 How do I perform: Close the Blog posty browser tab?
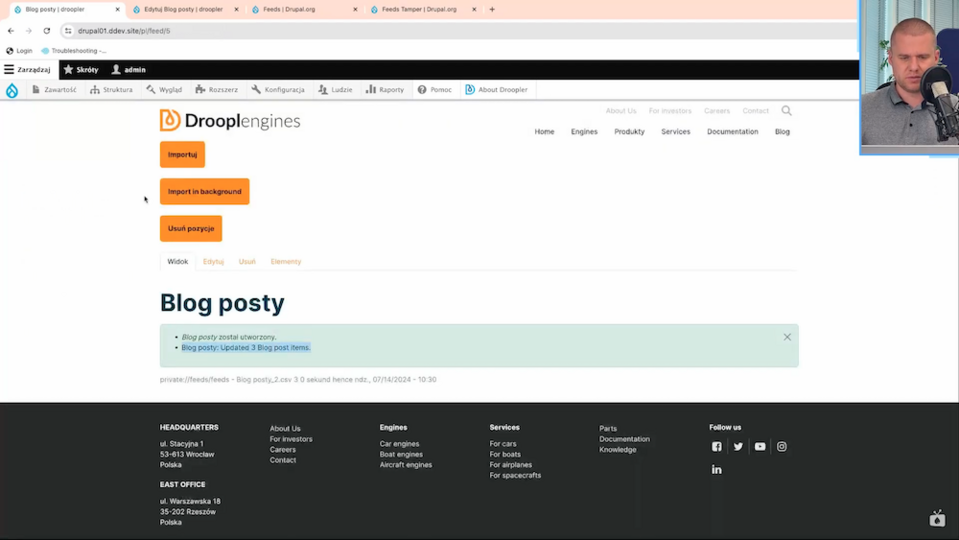pyautogui.click(x=117, y=9)
